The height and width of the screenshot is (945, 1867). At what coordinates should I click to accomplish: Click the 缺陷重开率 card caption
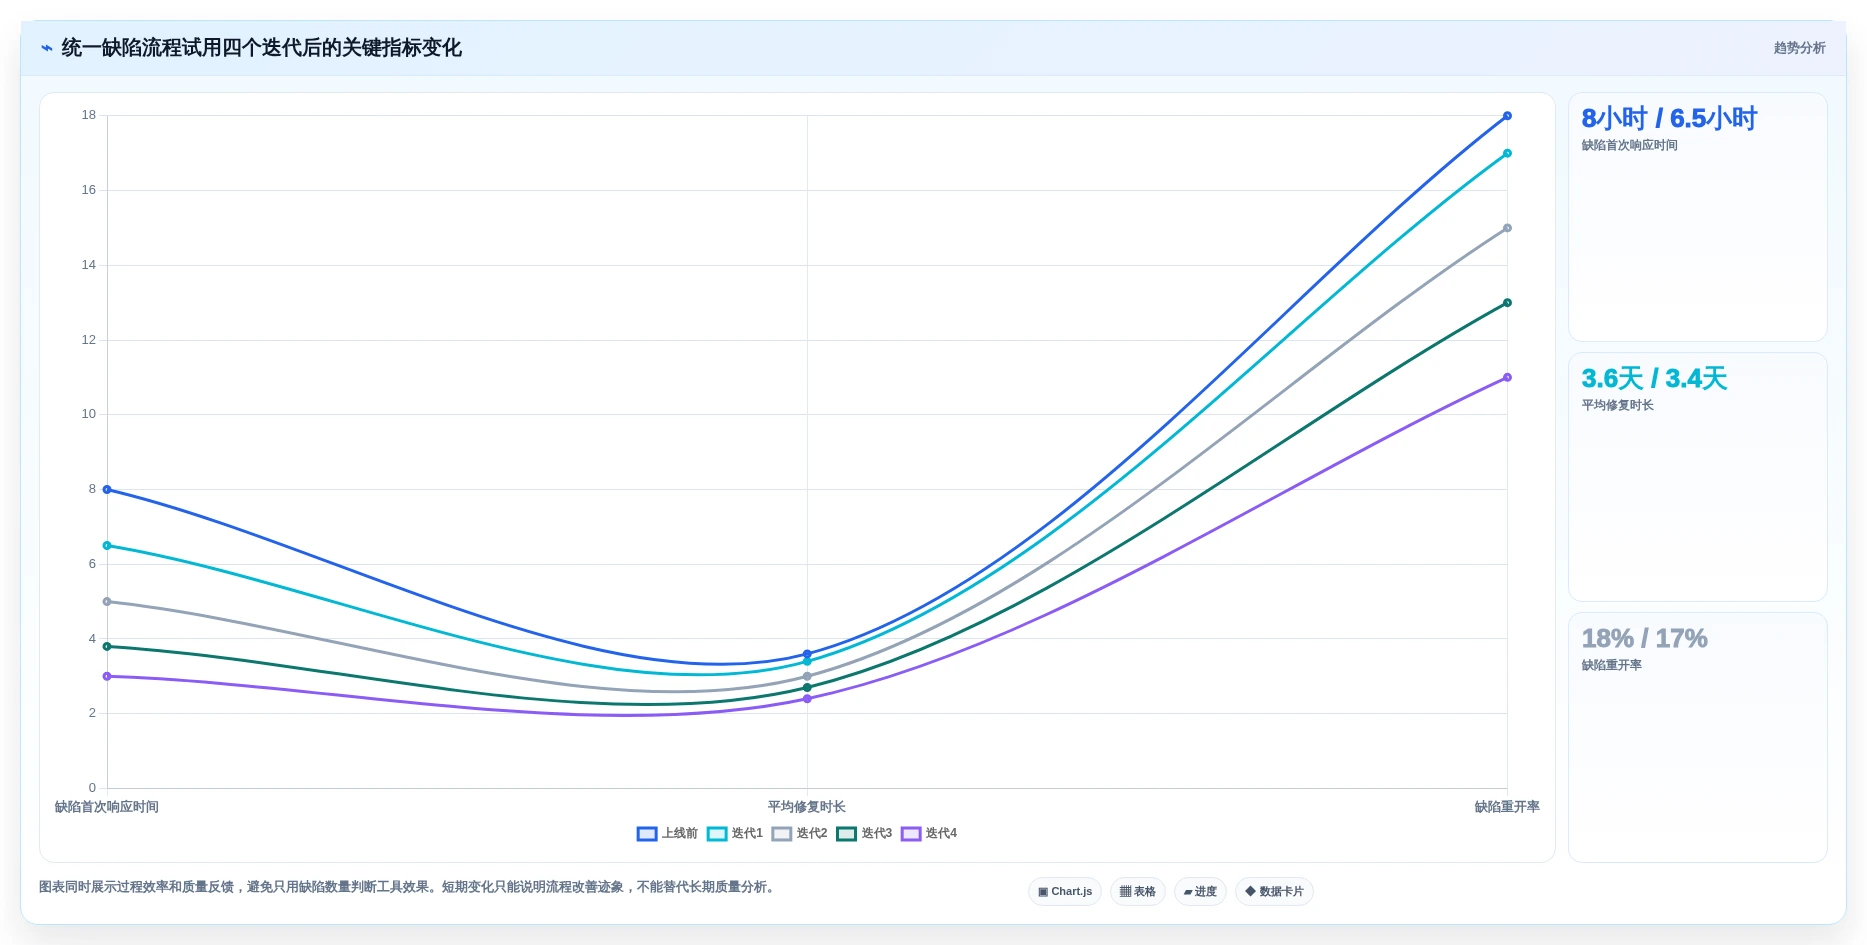(x=1611, y=666)
